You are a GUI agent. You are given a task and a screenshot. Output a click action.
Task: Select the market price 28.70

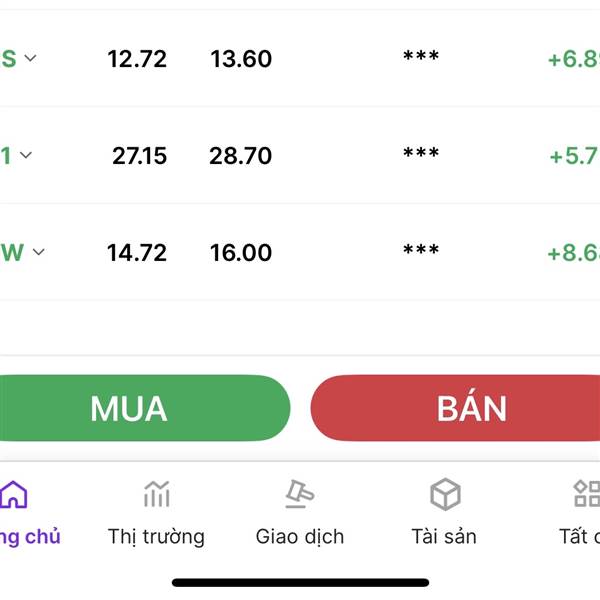[241, 156]
